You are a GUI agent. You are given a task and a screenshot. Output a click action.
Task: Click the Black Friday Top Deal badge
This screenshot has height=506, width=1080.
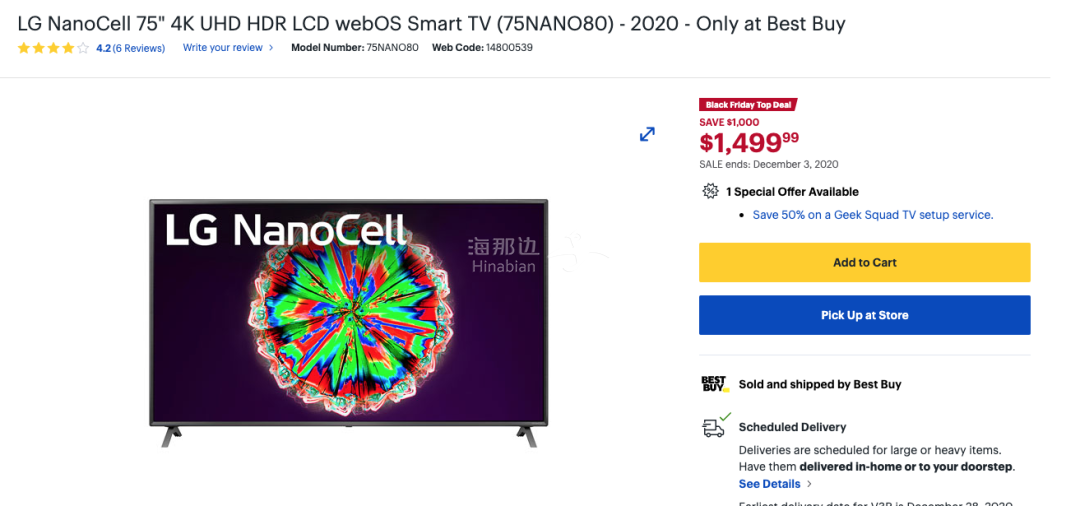point(747,105)
